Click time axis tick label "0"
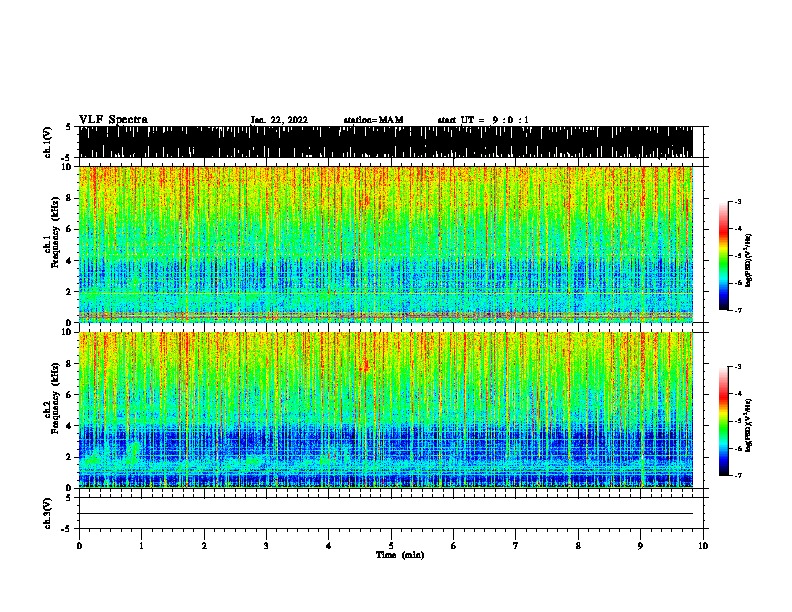The height and width of the screenshot is (612, 792). 79,546
